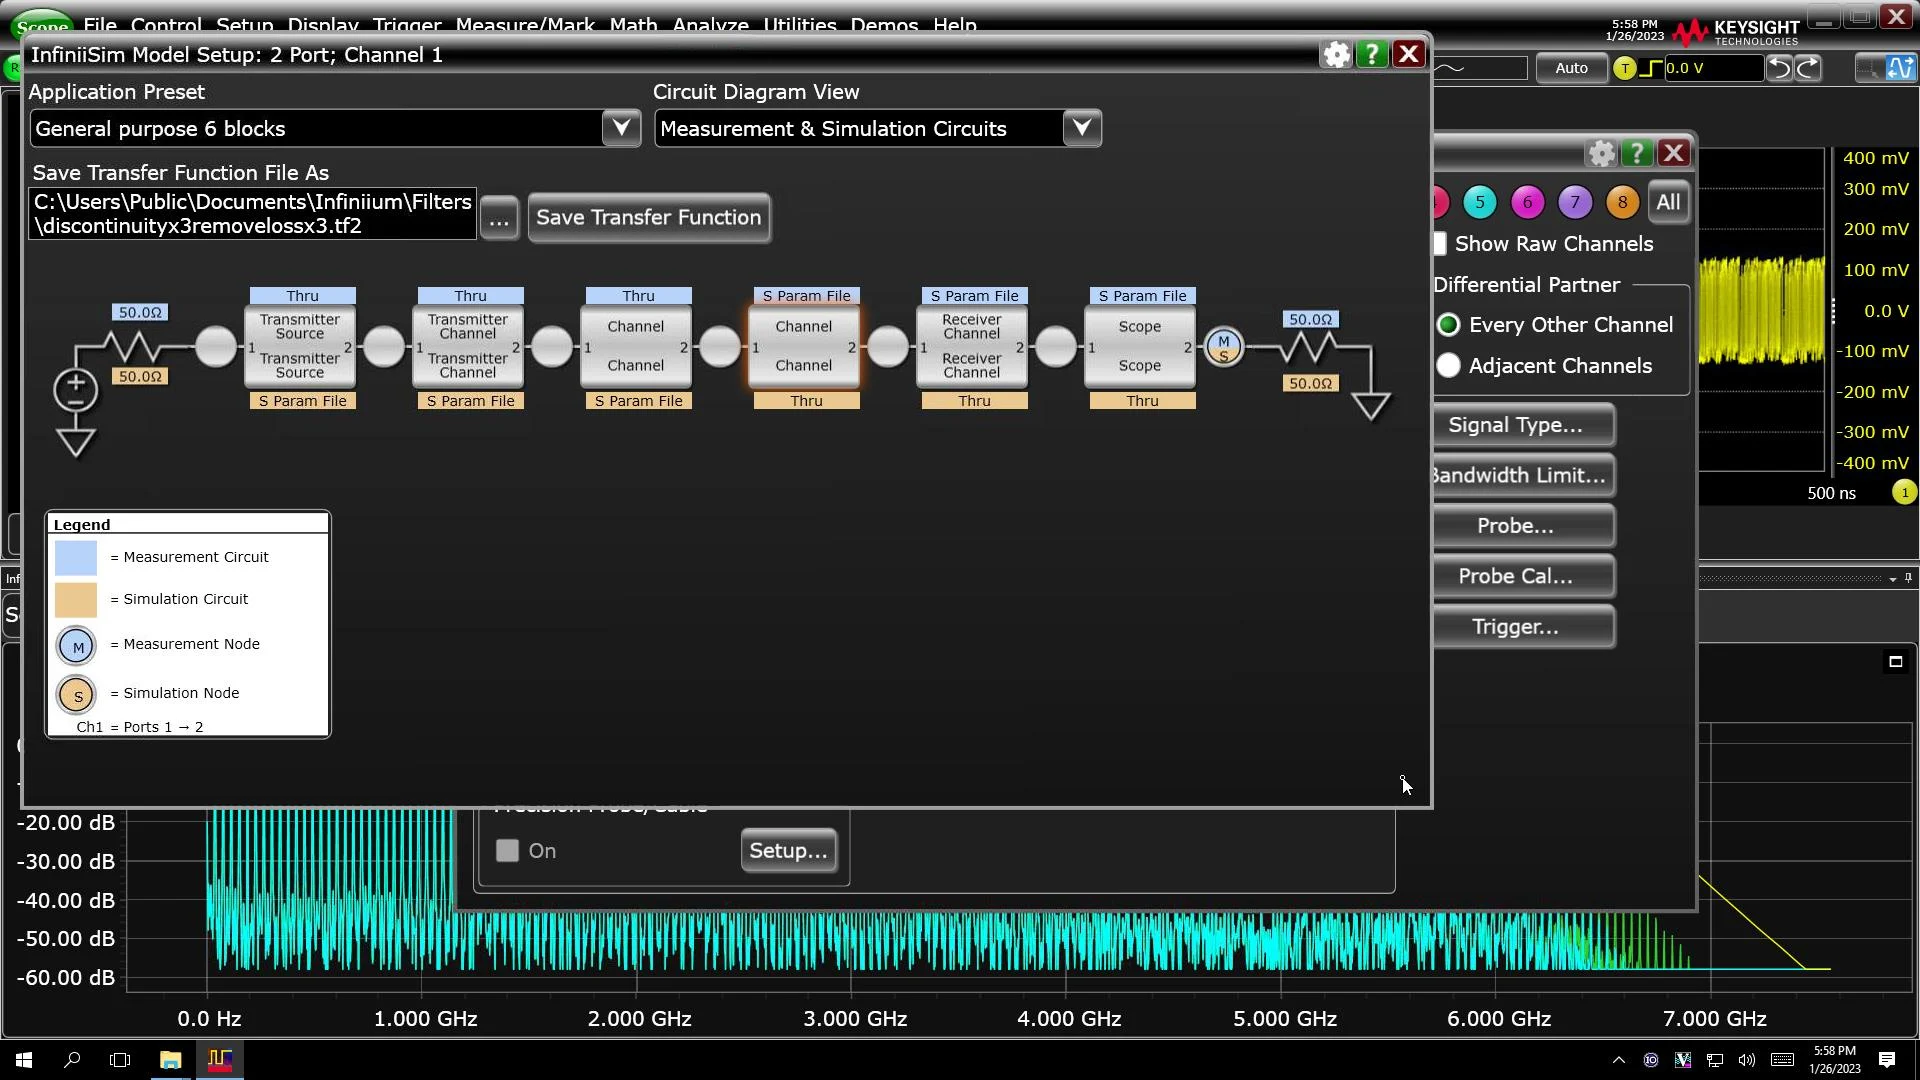Open File Explorer from taskbar
The height and width of the screenshot is (1080, 1920).
[170, 1060]
